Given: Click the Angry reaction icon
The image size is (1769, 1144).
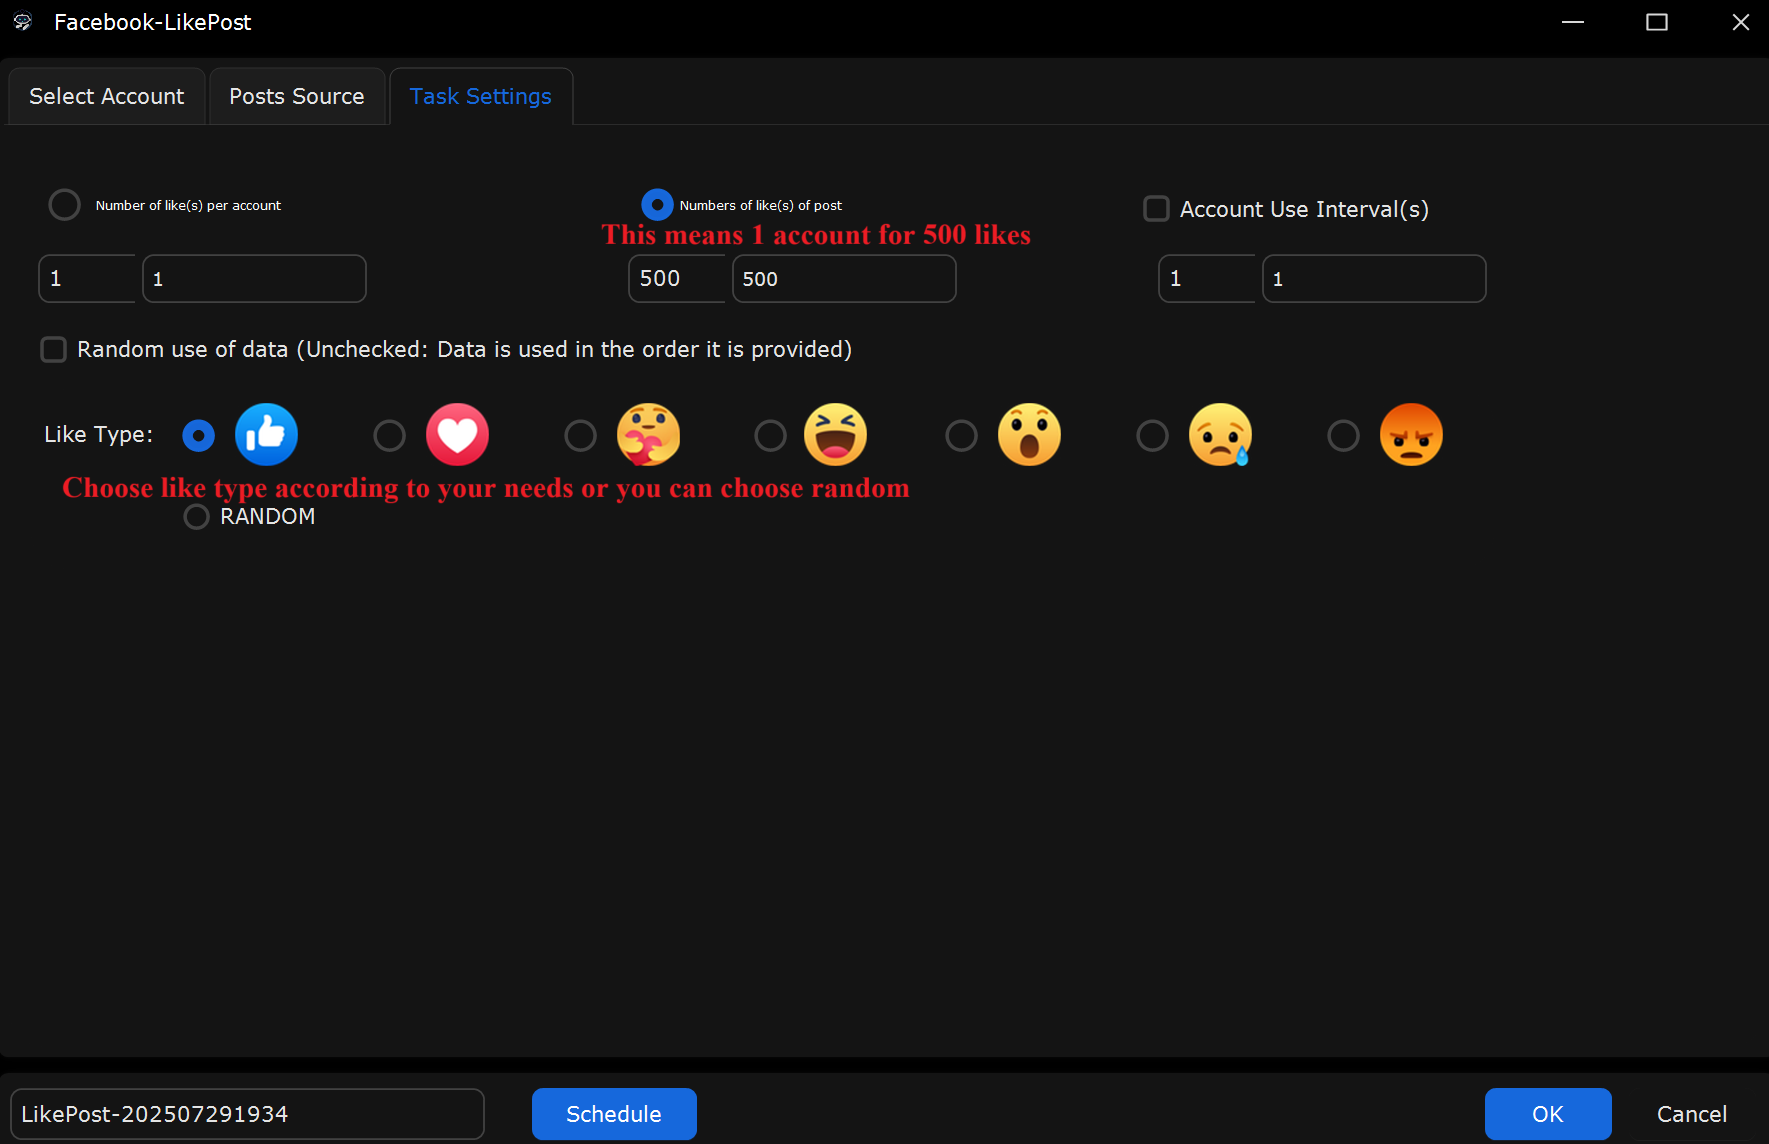Looking at the screenshot, I should (1411, 435).
